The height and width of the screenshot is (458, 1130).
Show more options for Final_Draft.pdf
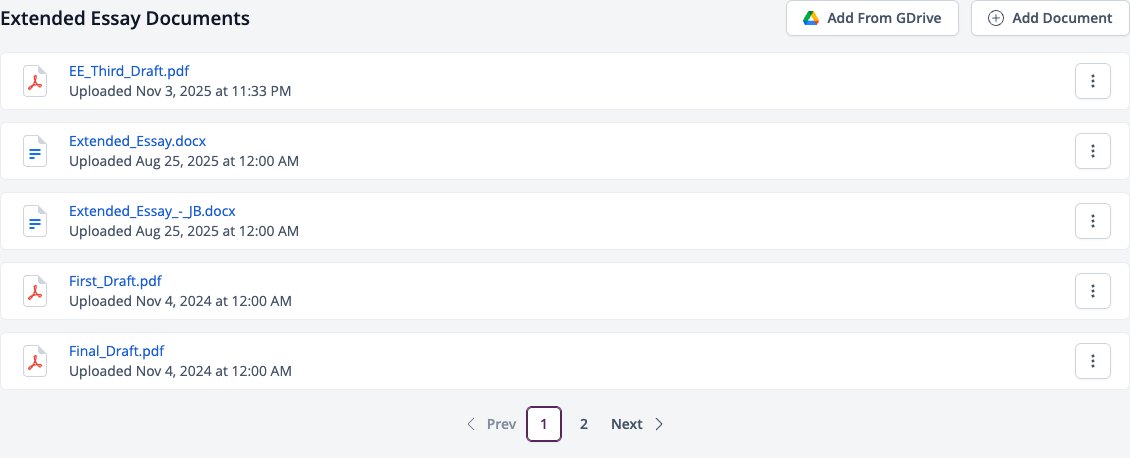1093,361
